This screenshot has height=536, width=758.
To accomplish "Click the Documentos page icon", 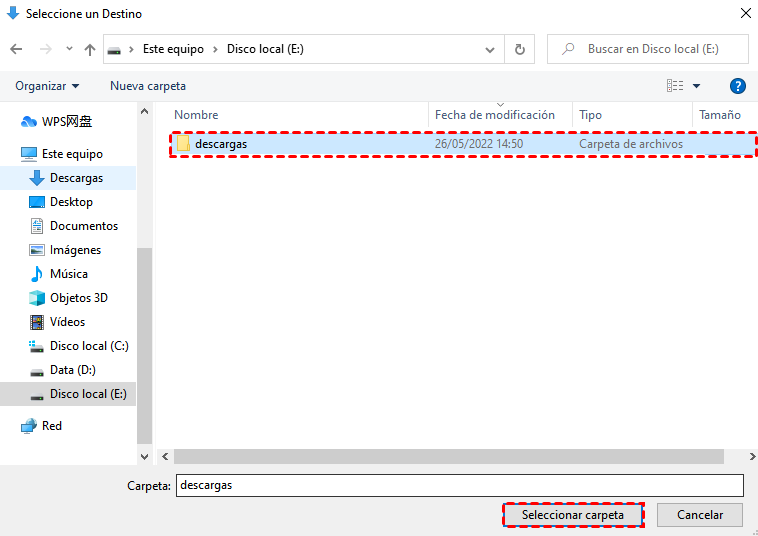I will tap(37, 226).
